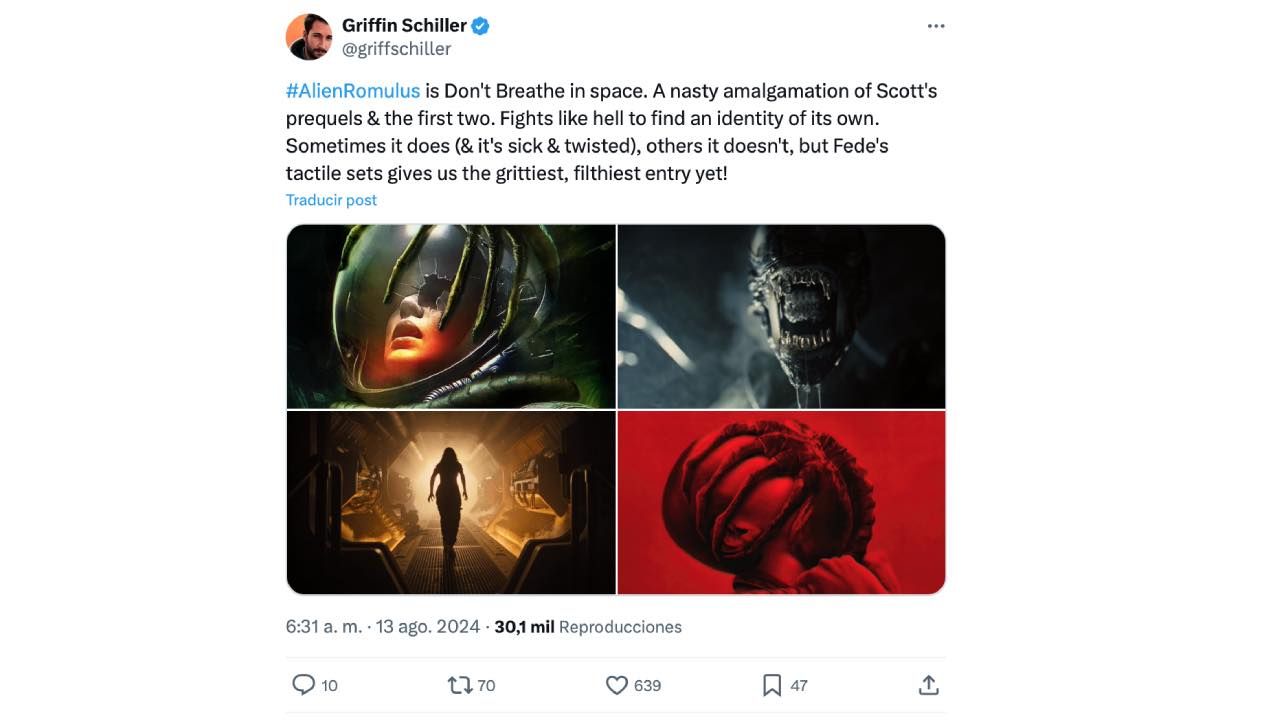Click the 30,1 mil Reproducciones count
Image resolution: width=1280 pixels, height=720 pixels.
click(588, 627)
